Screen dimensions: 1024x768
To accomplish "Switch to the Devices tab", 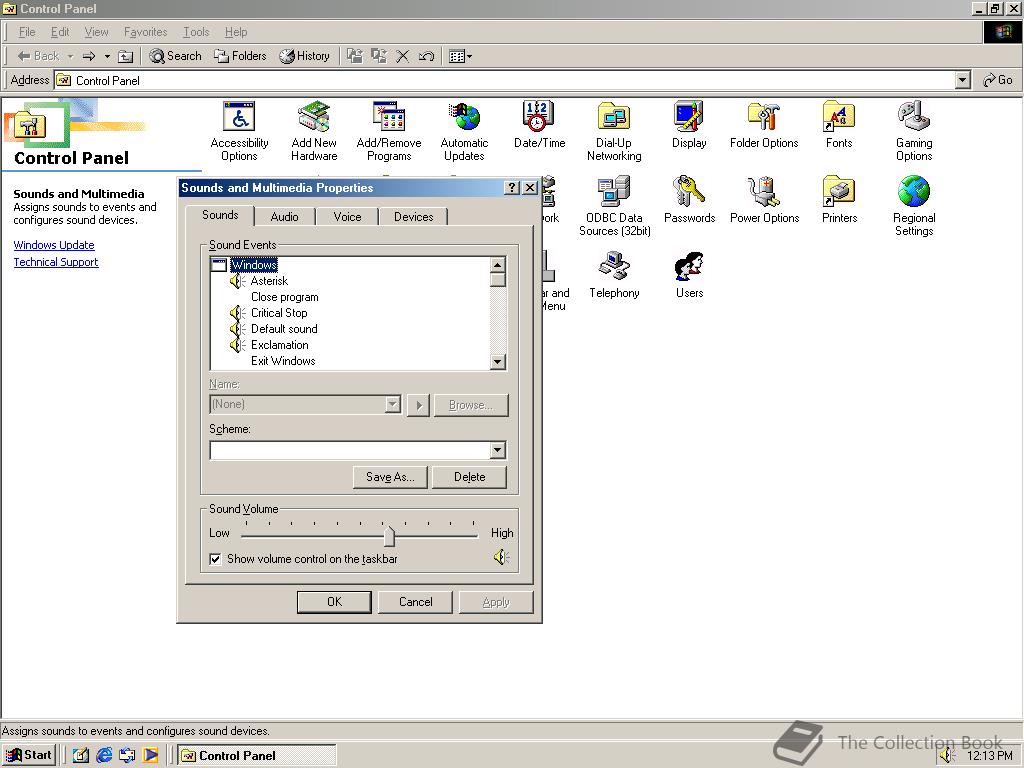I will (x=413, y=217).
